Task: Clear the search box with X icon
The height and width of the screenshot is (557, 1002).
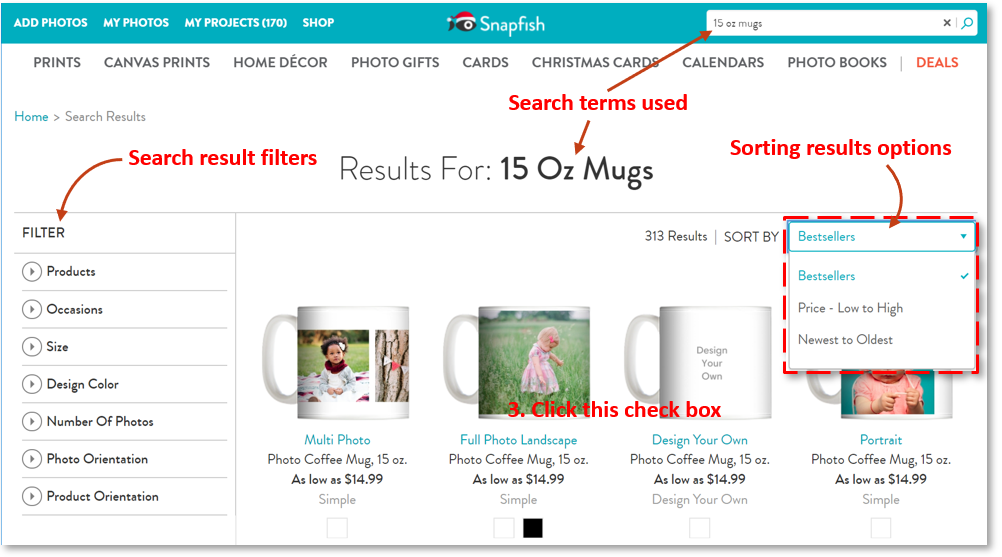Action: (947, 23)
